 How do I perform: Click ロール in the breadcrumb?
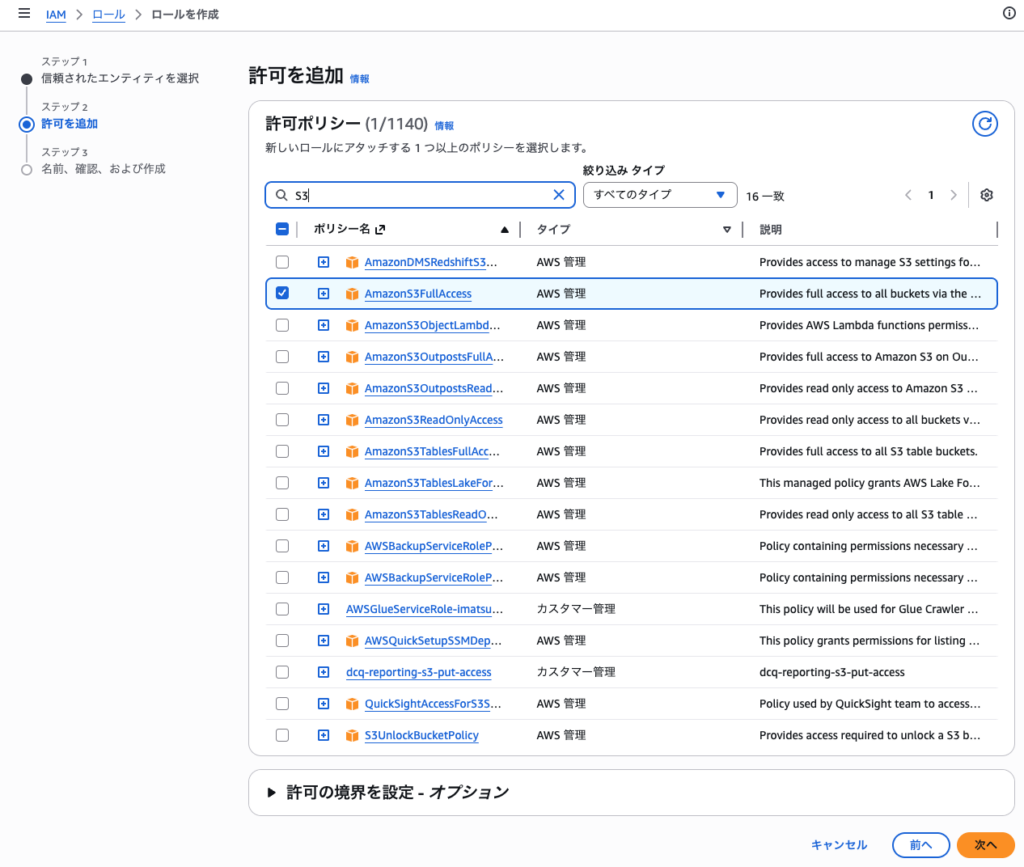[109, 15]
